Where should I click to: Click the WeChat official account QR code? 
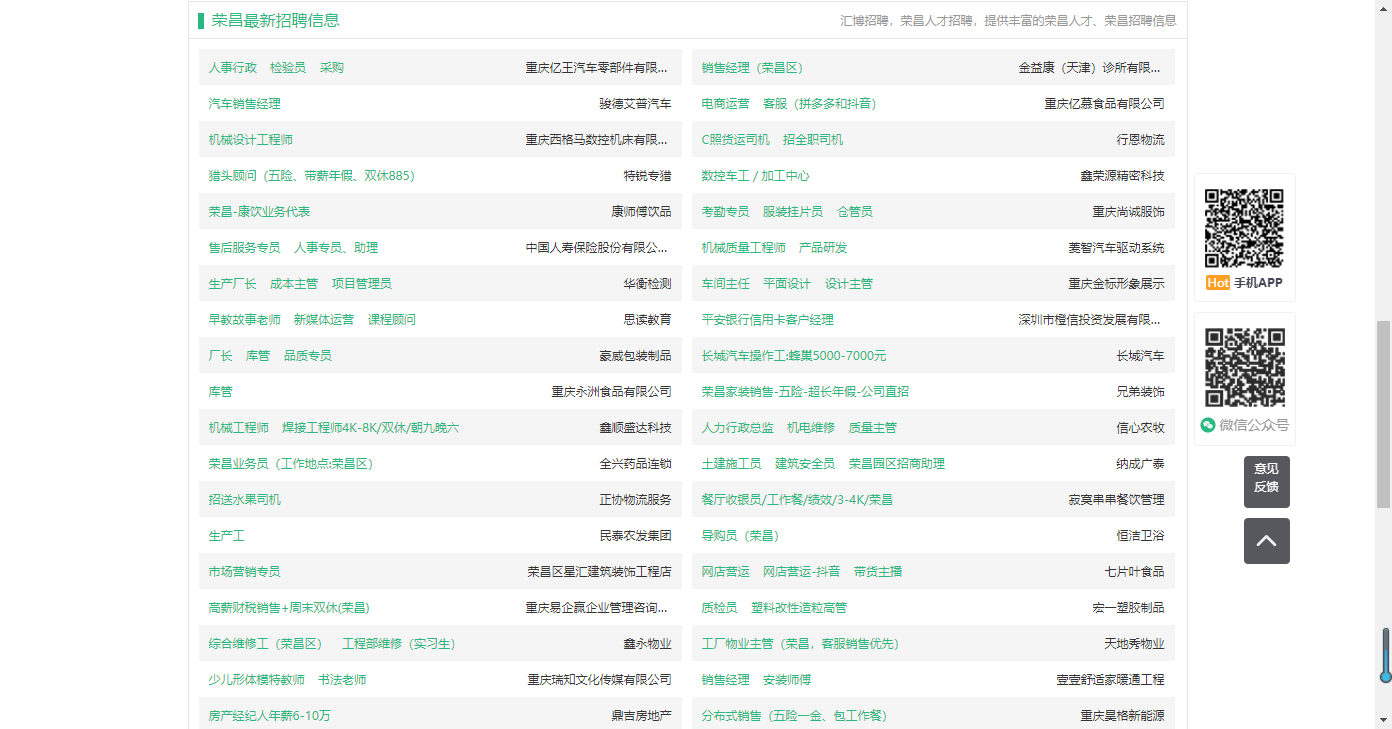coord(1244,367)
